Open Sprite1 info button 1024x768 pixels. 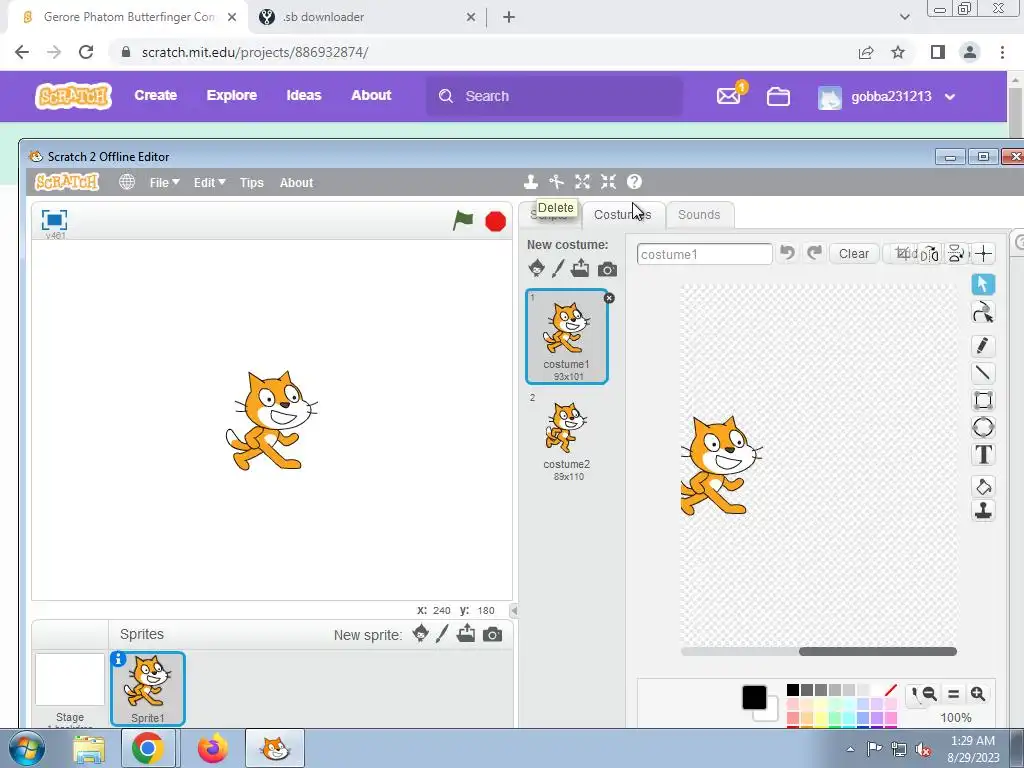tap(118, 659)
